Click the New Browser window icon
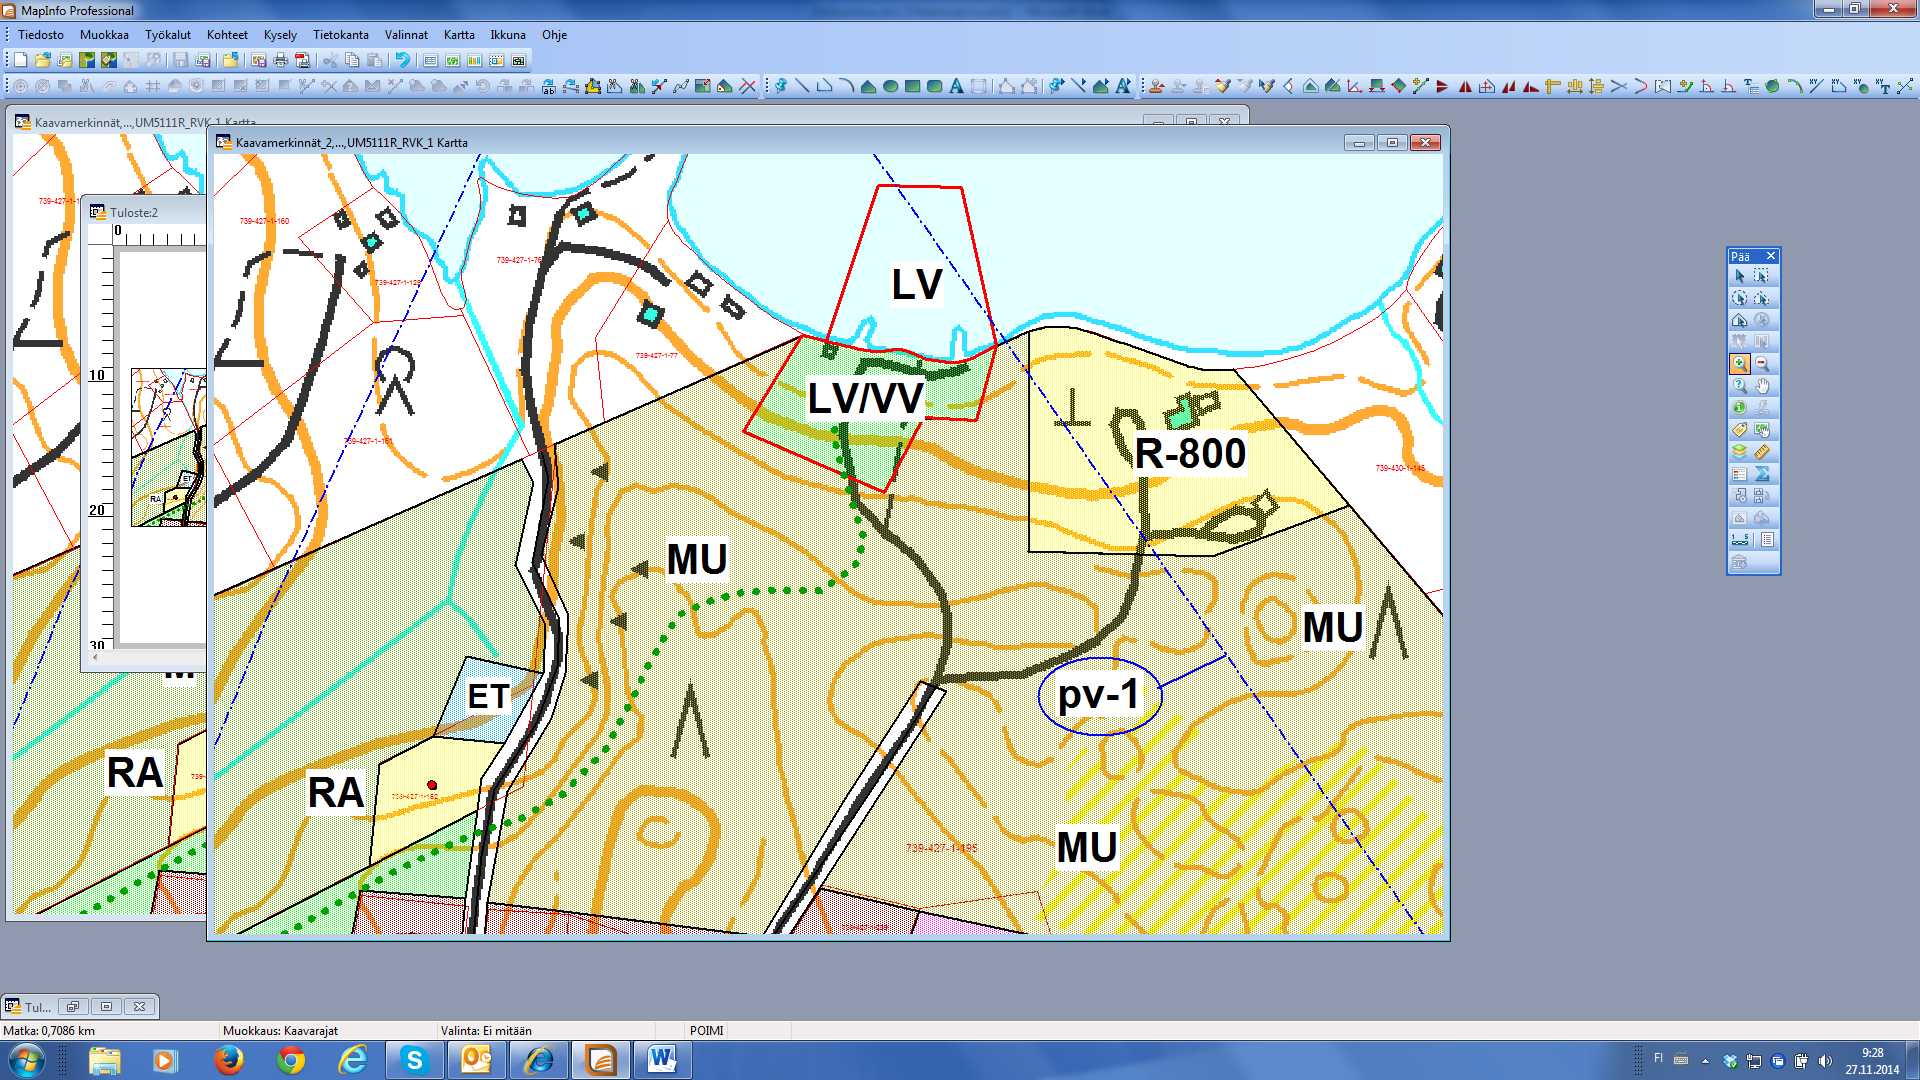This screenshot has width=1920, height=1080. pos(430,60)
